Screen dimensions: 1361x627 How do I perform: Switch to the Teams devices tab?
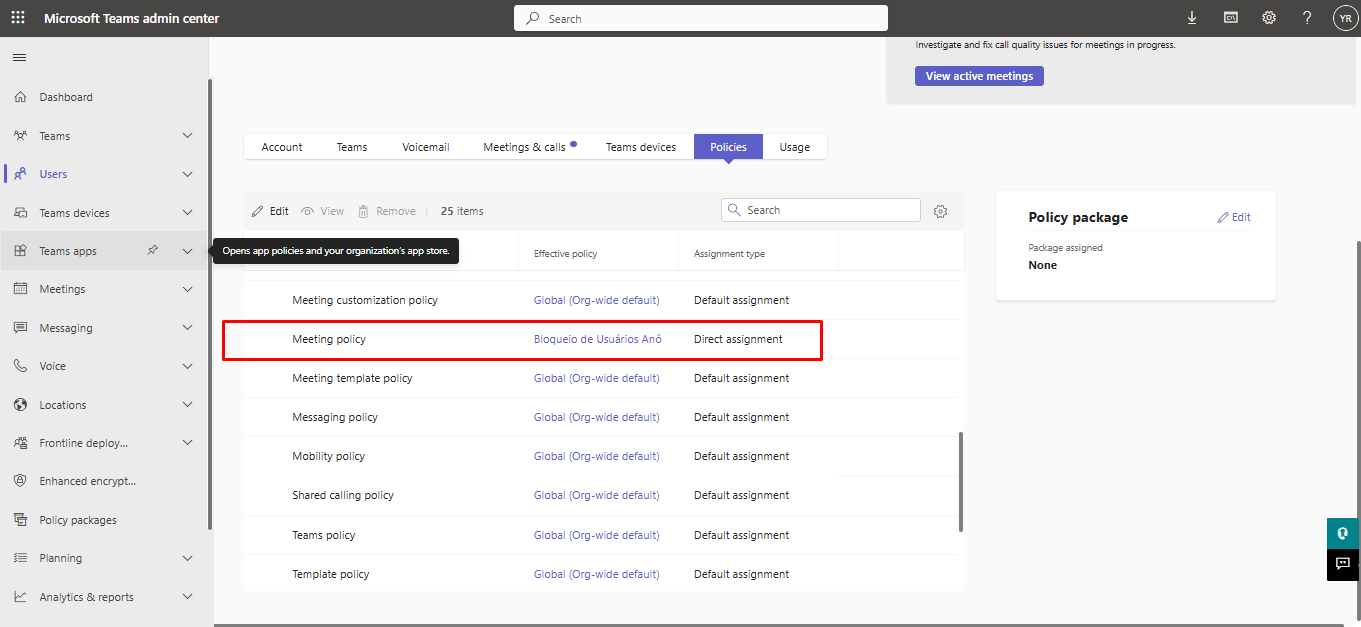641,147
